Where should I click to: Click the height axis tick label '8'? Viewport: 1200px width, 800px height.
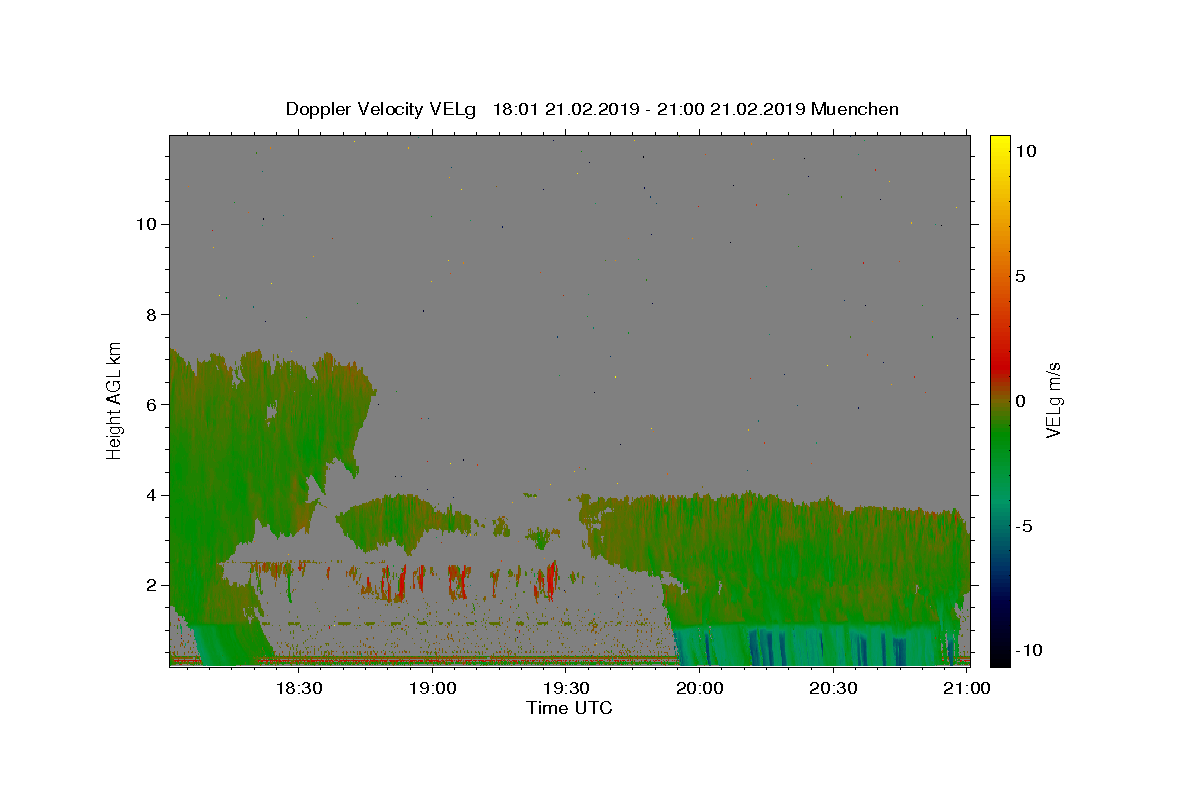click(152, 314)
